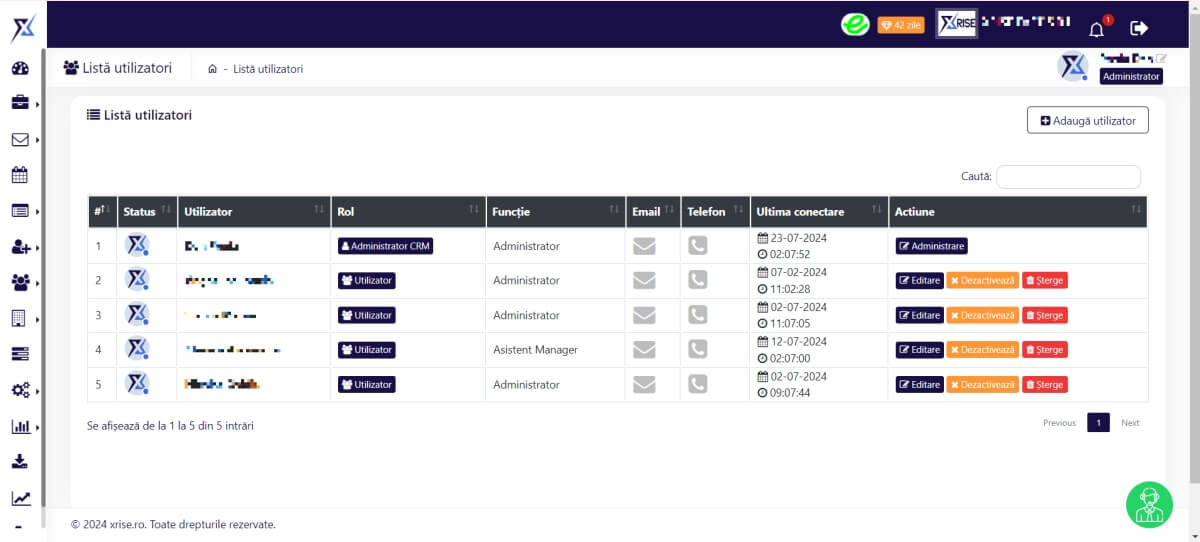Open the dashboard gauge icon in sidebar
This screenshot has height=542, width=1200.
point(20,69)
